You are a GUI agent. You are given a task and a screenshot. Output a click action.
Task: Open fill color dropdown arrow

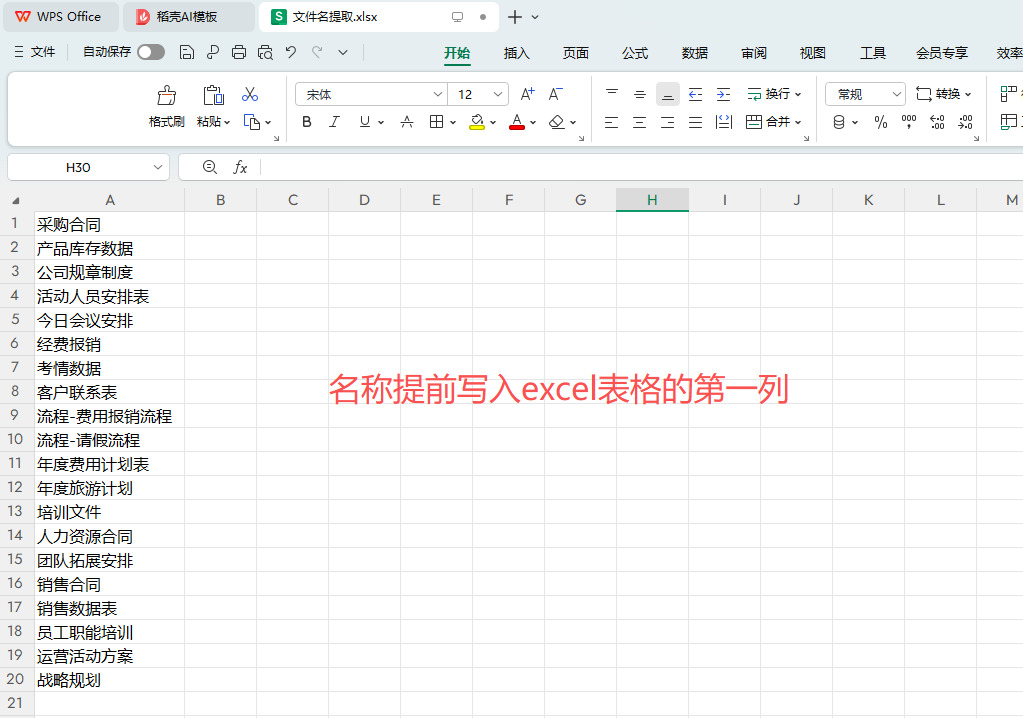493,122
